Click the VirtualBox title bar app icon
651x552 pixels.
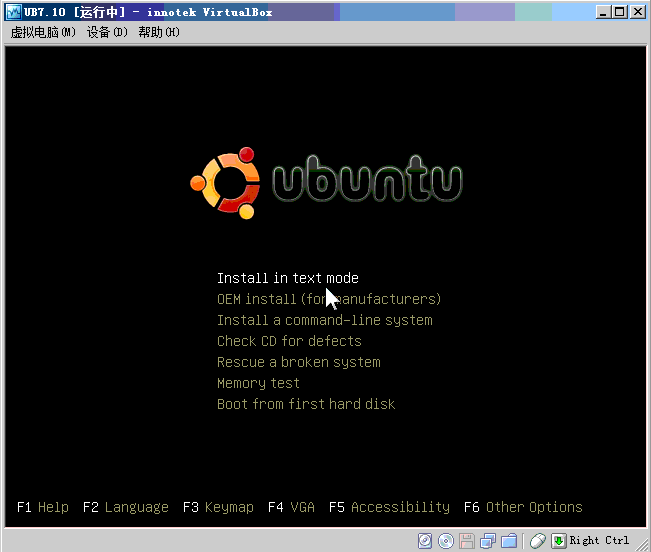pos(14,12)
